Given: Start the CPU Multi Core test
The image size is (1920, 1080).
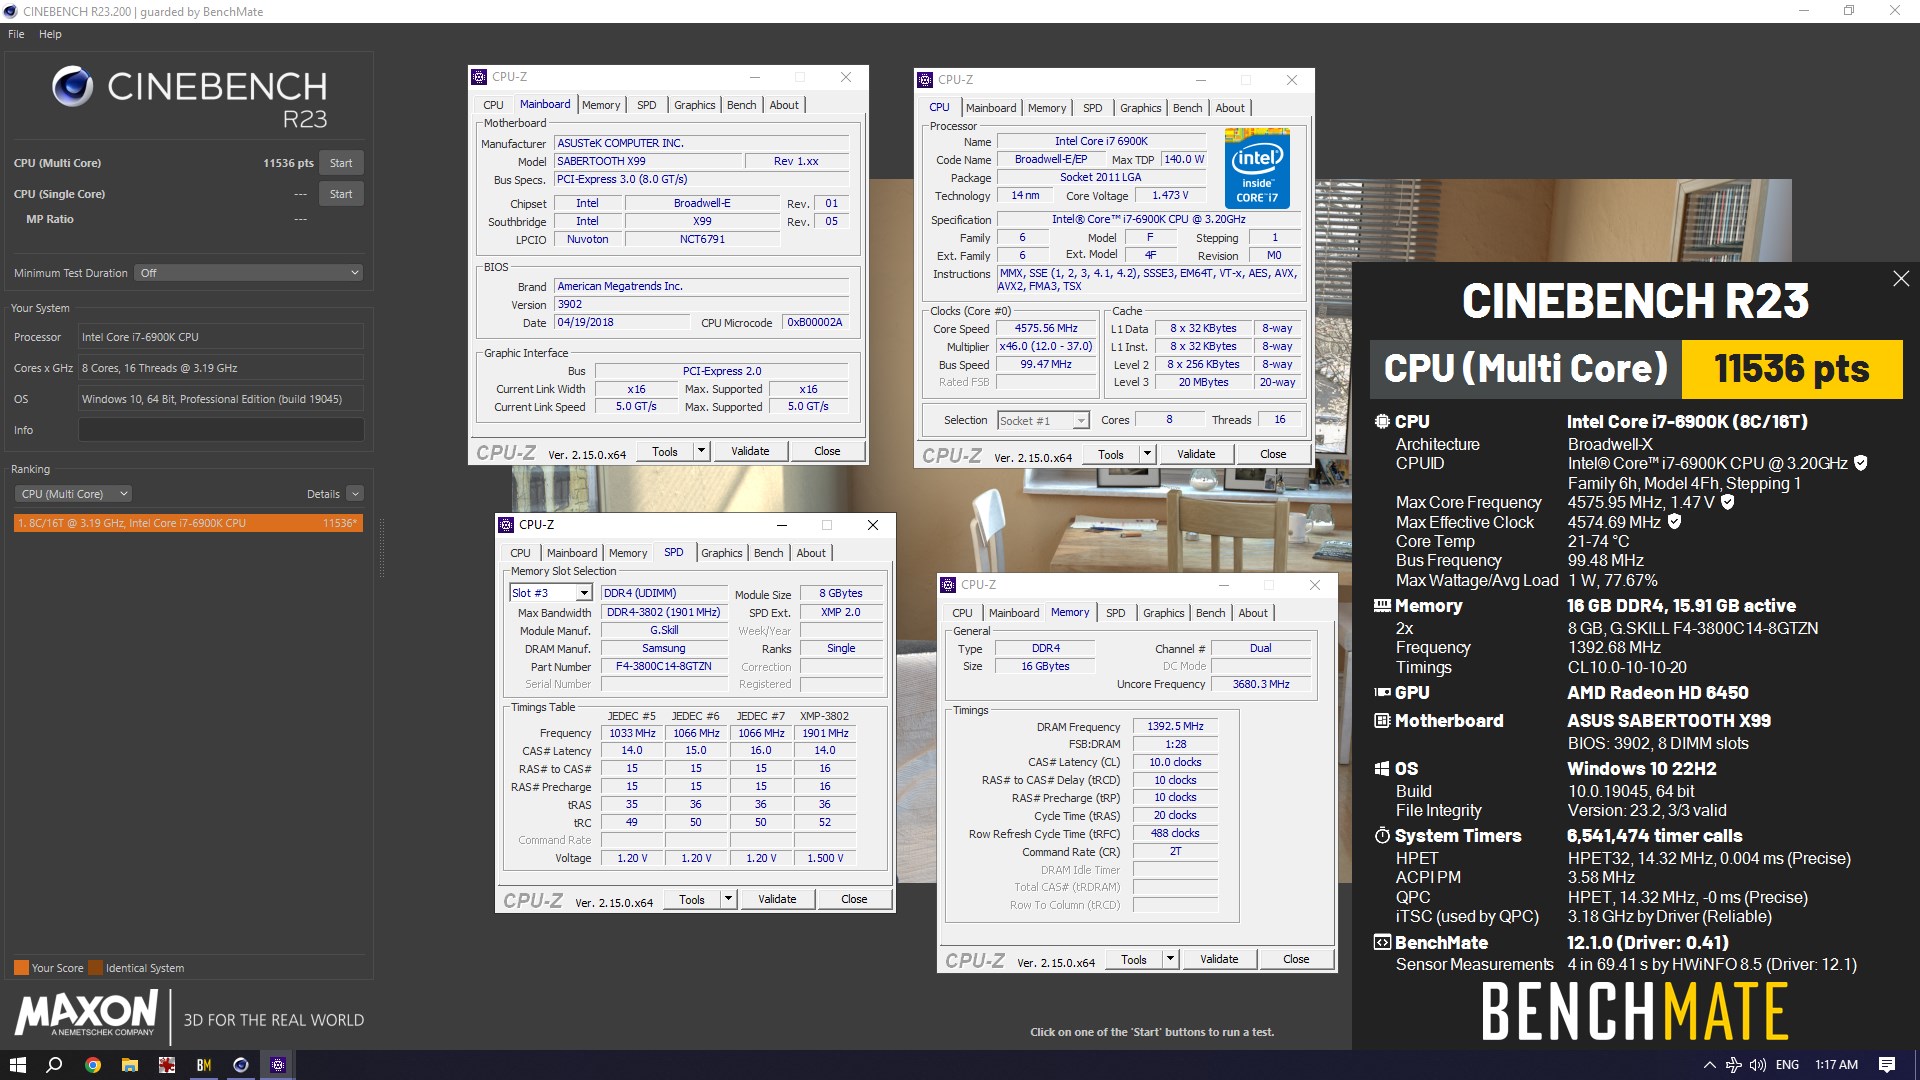Looking at the screenshot, I should (x=341, y=163).
